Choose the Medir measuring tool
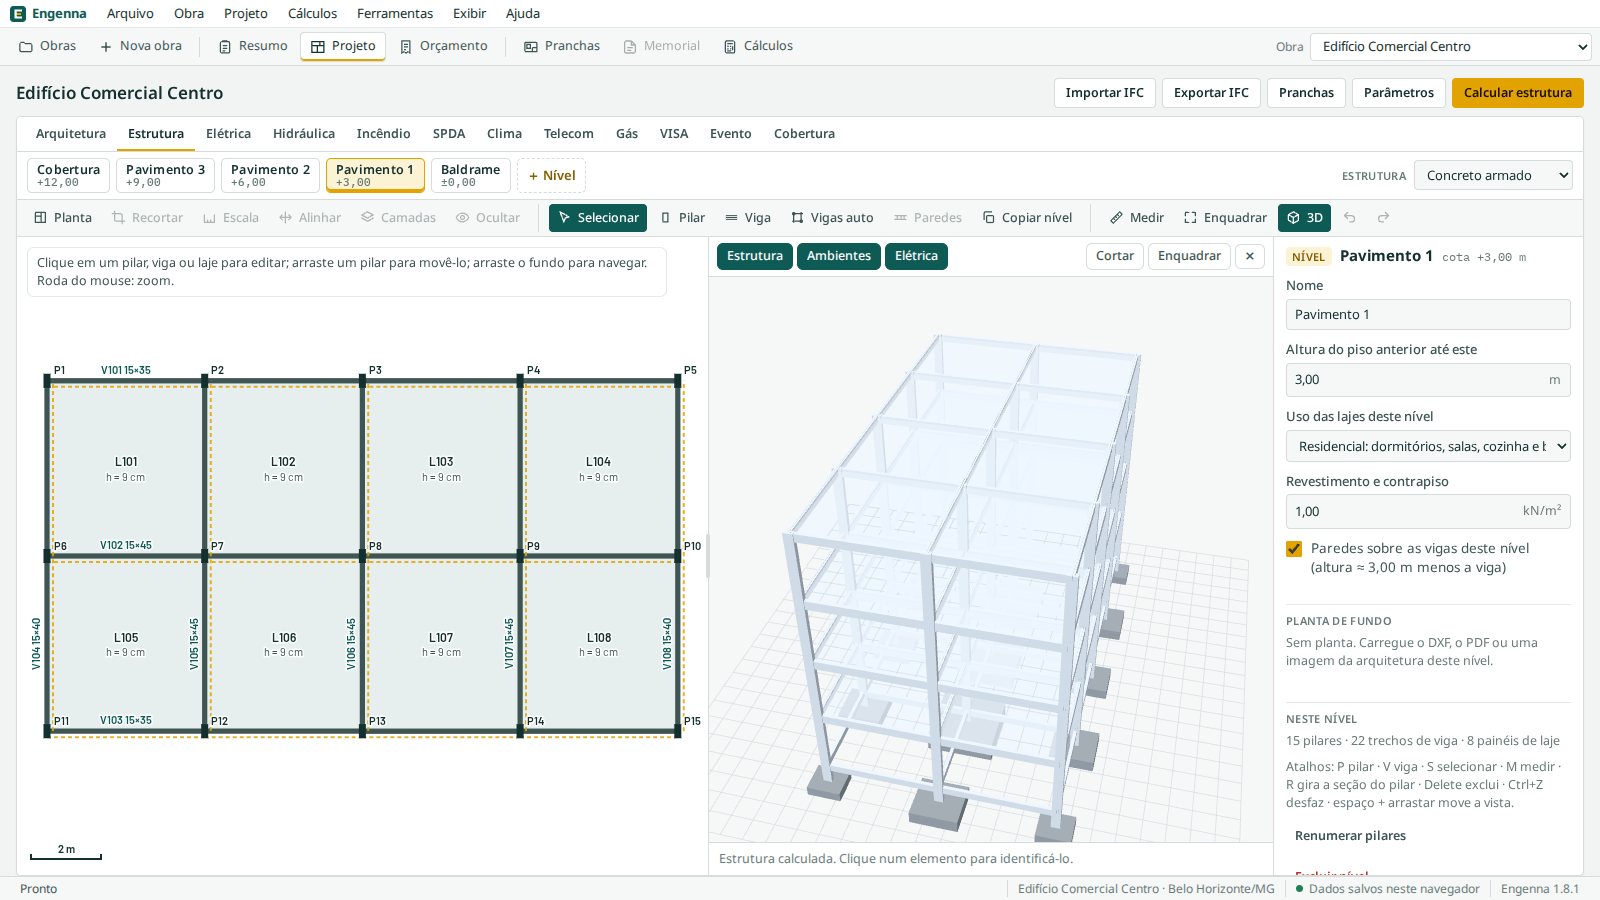This screenshot has width=1600, height=900. (1137, 218)
